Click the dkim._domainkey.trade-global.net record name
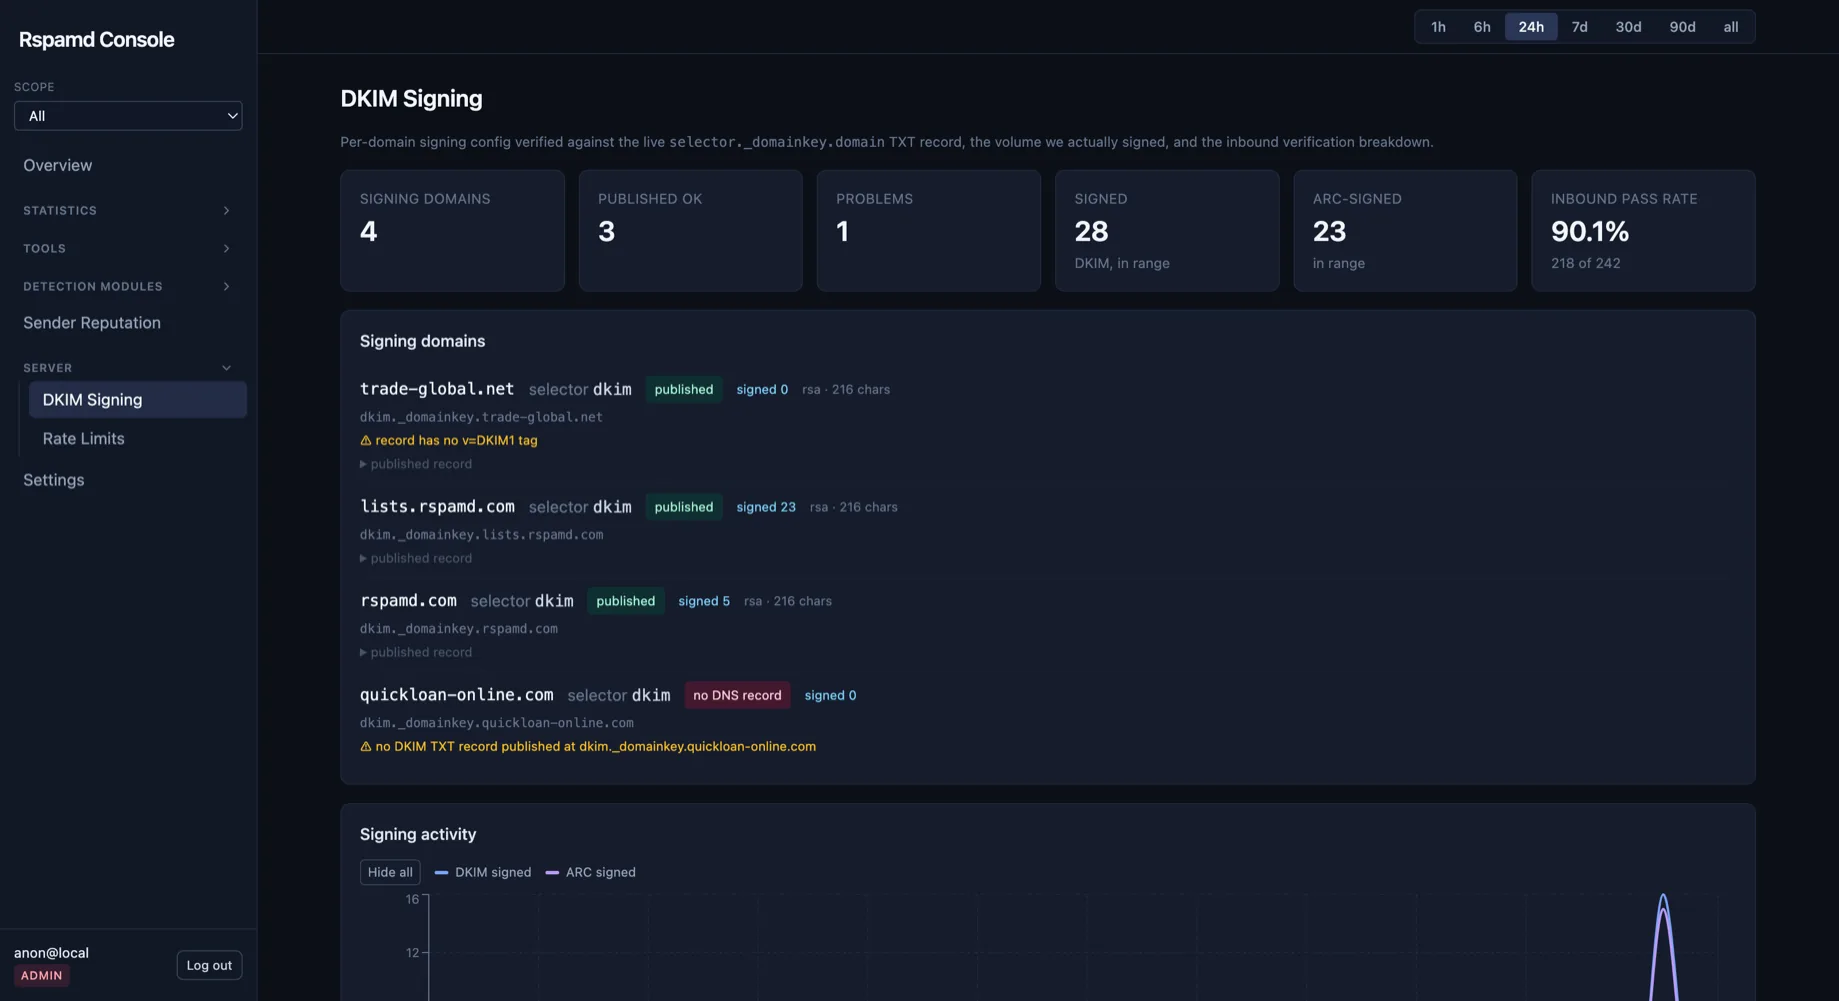The image size is (1839, 1001). click(x=481, y=417)
